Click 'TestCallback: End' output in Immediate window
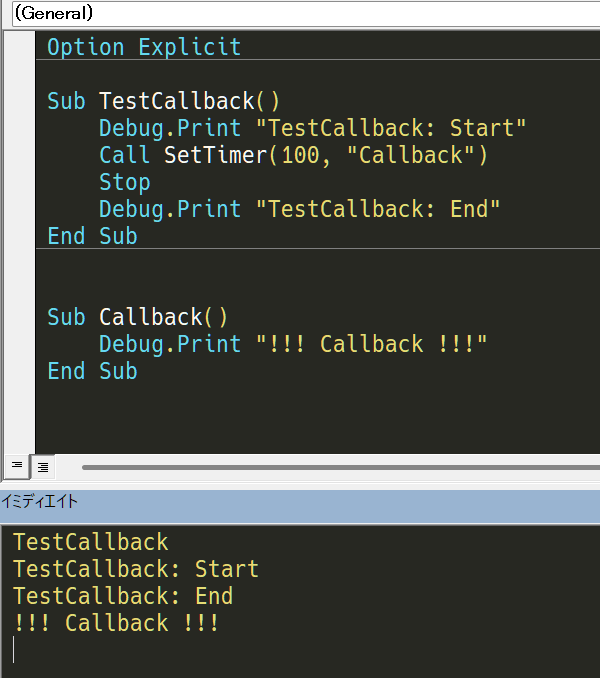The height and width of the screenshot is (678, 600). (x=123, y=596)
